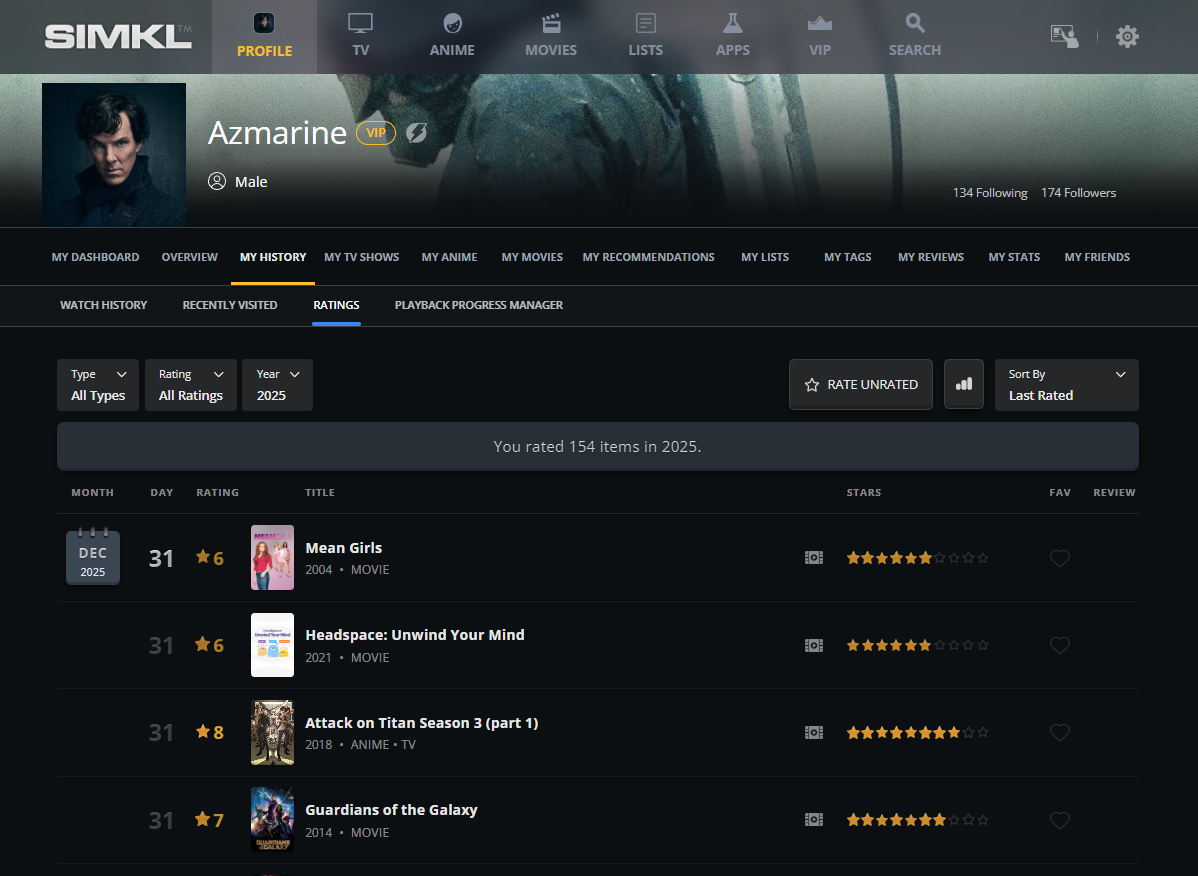The height and width of the screenshot is (876, 1198).
Task: Expand the Sort By dropdown
Action: point(1066,385)
